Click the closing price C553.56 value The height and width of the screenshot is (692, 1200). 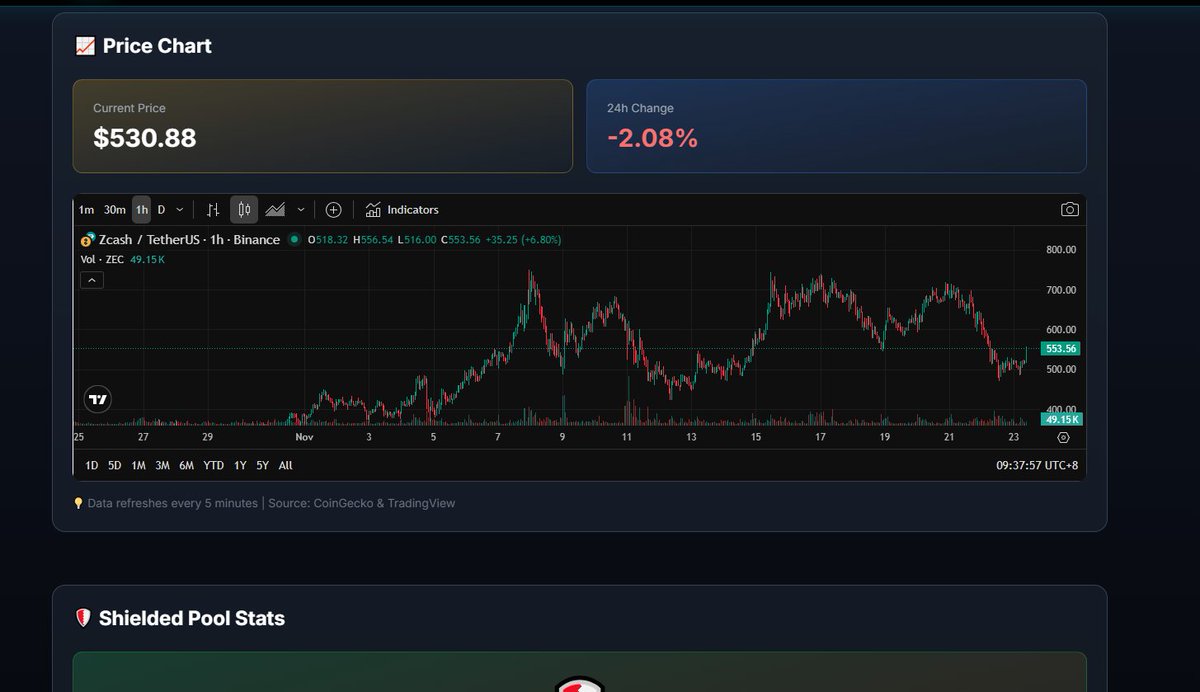460,240
